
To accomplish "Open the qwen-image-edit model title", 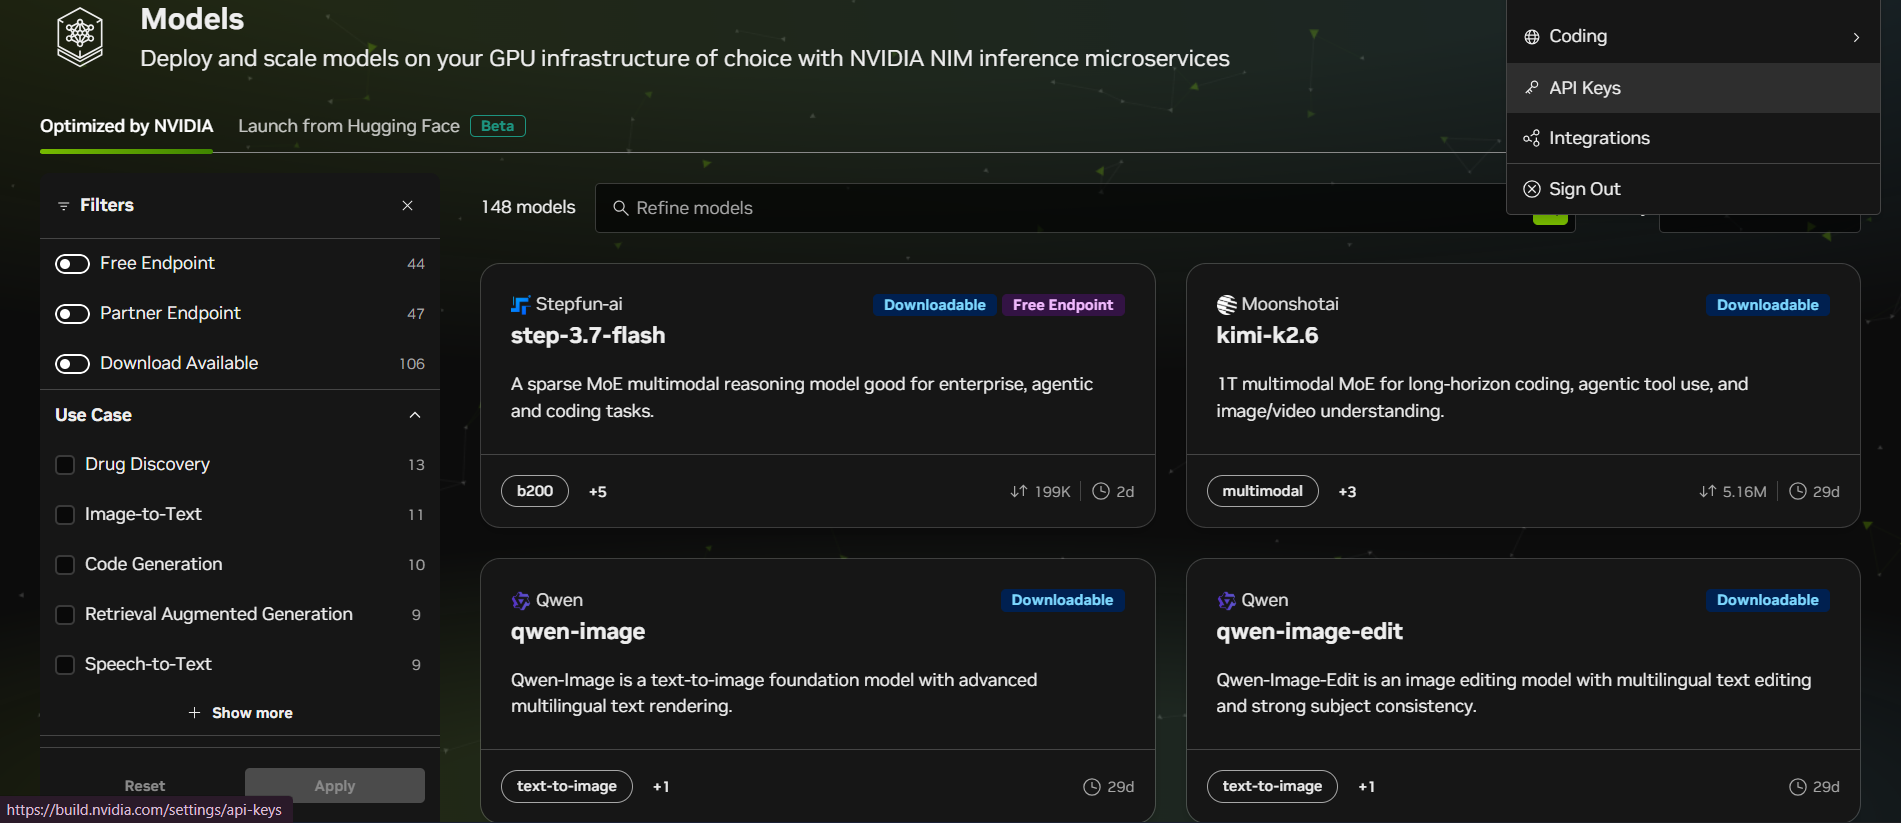I will click(1309, 632).
